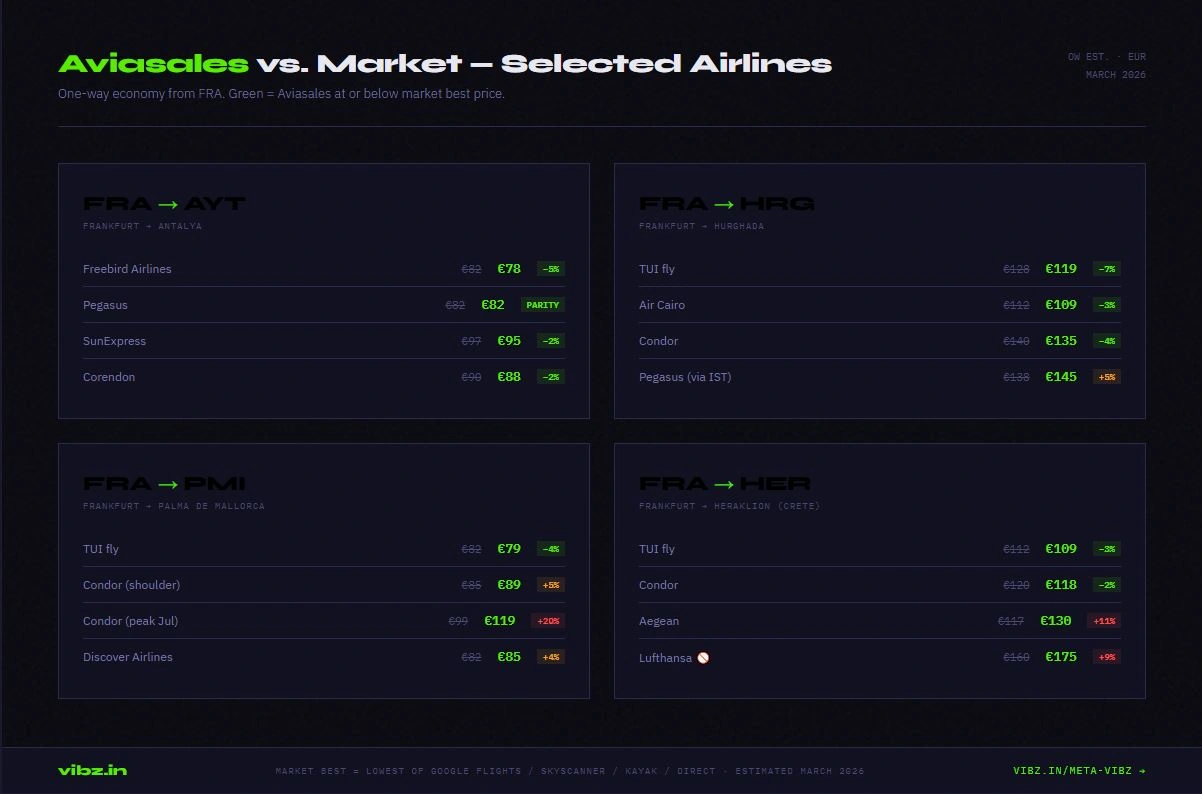
Task: Click the green arrow in FRA → AYT heading
Action: click(168, 204)
